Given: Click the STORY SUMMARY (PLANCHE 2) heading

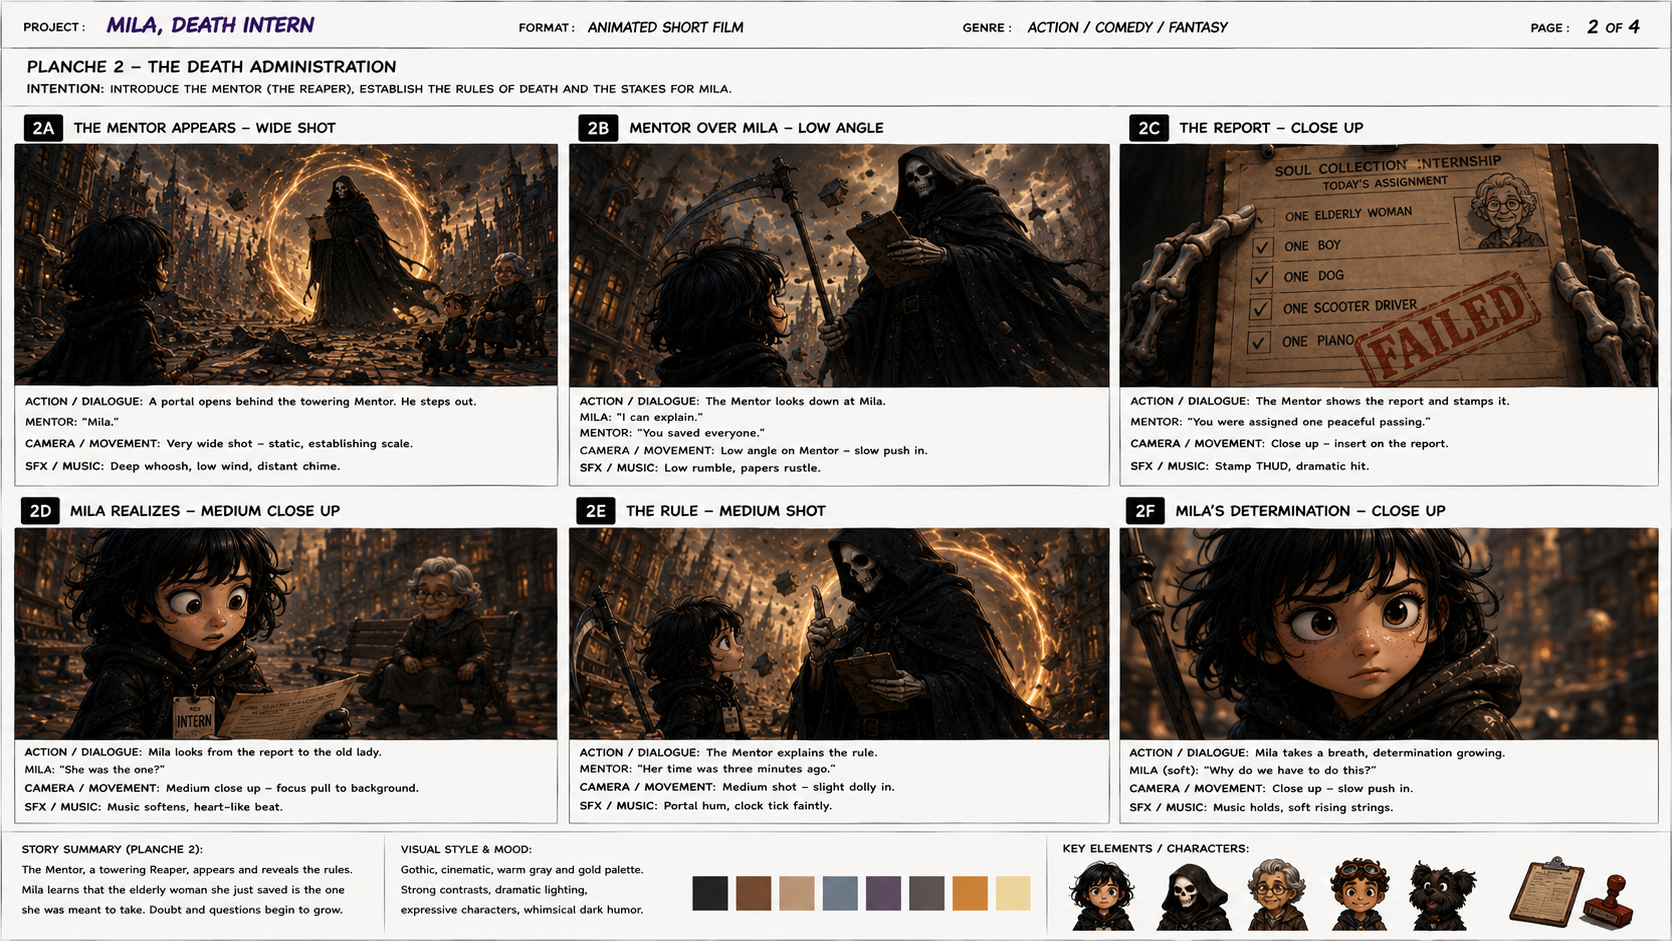Looking at the screenshot, I should point(112,849).
